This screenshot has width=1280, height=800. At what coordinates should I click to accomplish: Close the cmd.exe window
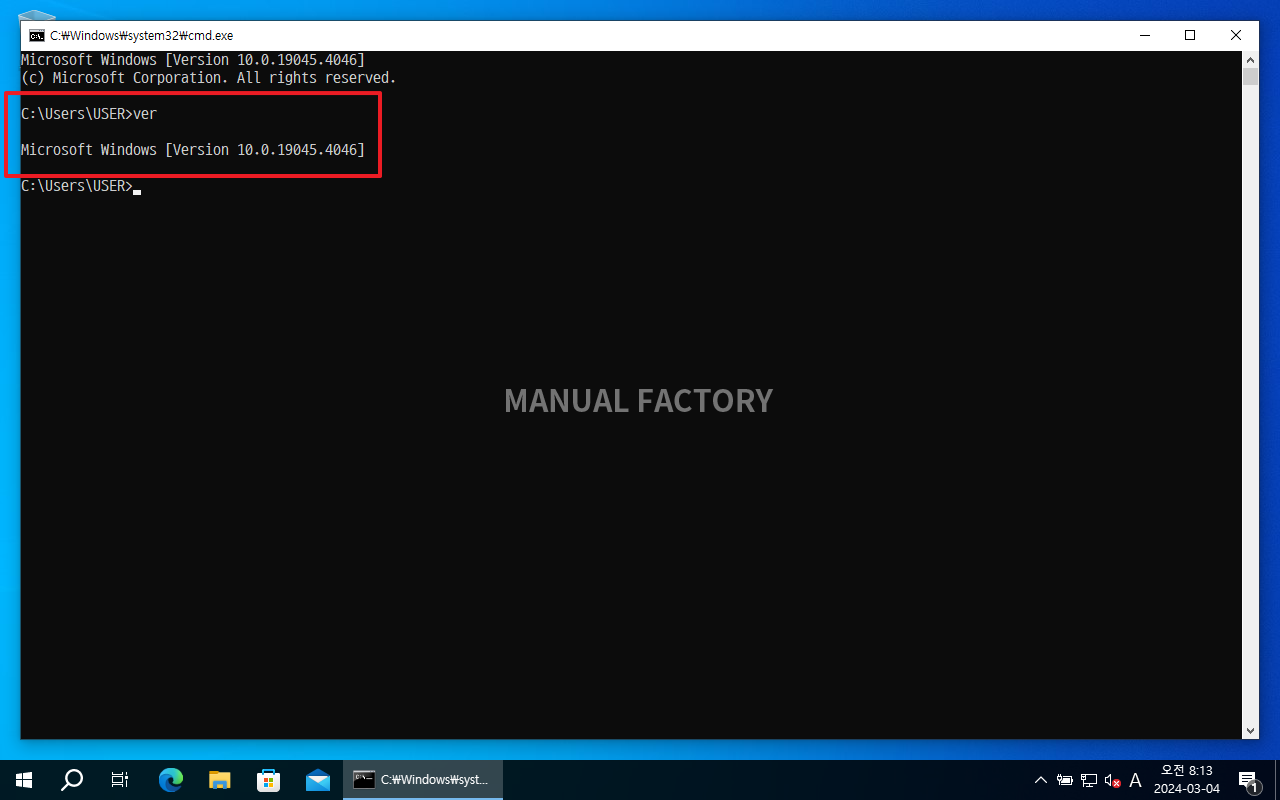[1236, 35]
